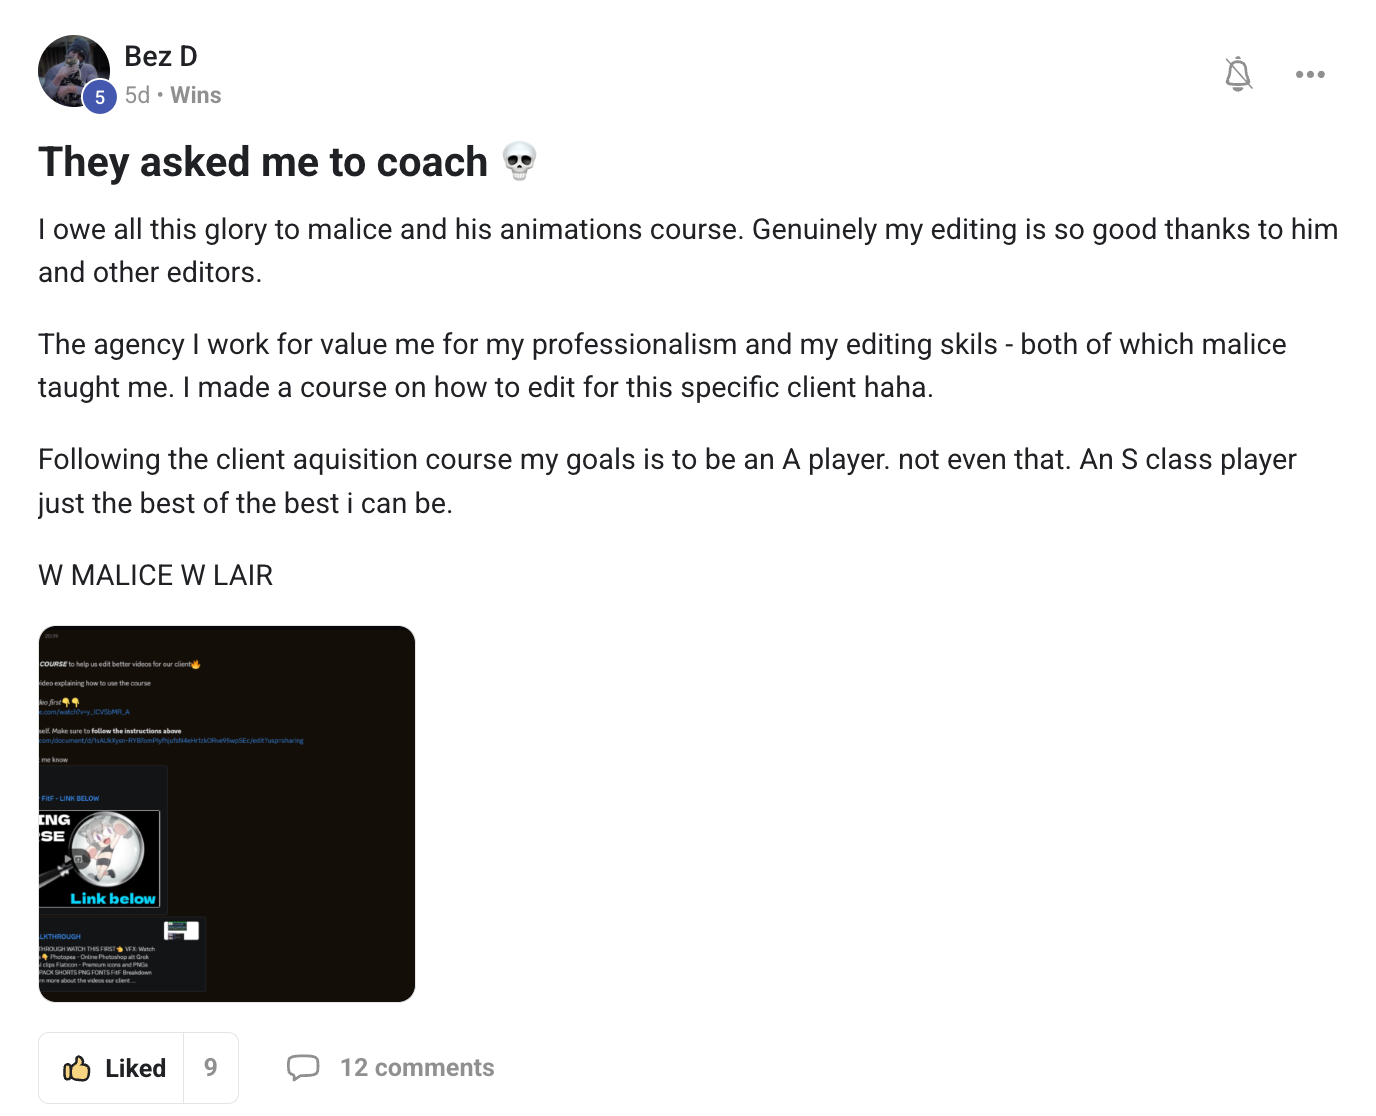Click the thumbs-up icon to unlike

77,1068
